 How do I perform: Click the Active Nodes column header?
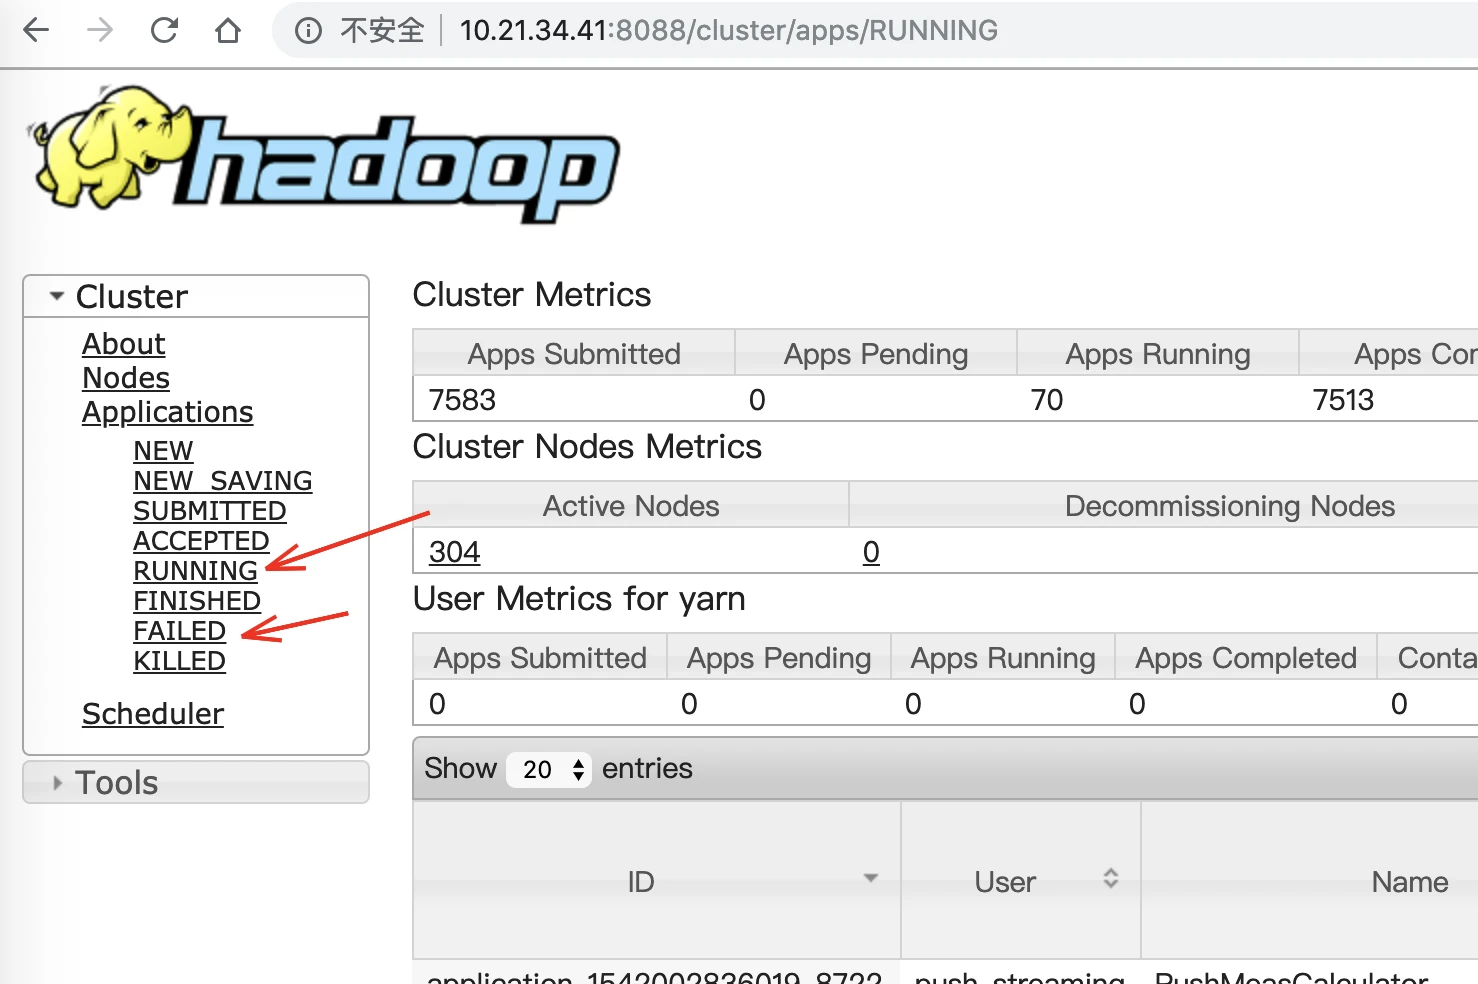tap(631, 506)
